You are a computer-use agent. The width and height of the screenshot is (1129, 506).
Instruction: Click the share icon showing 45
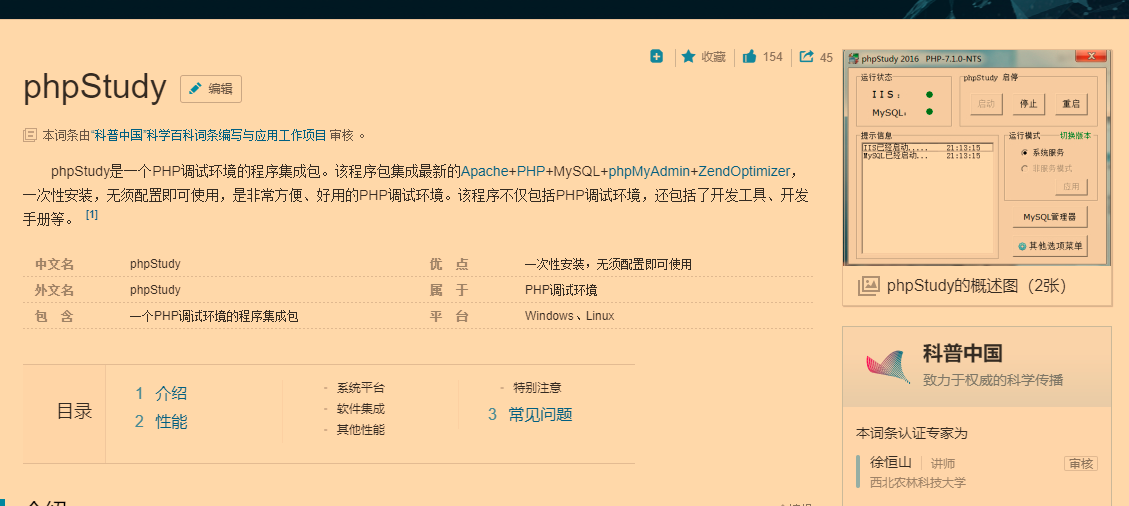806,56
